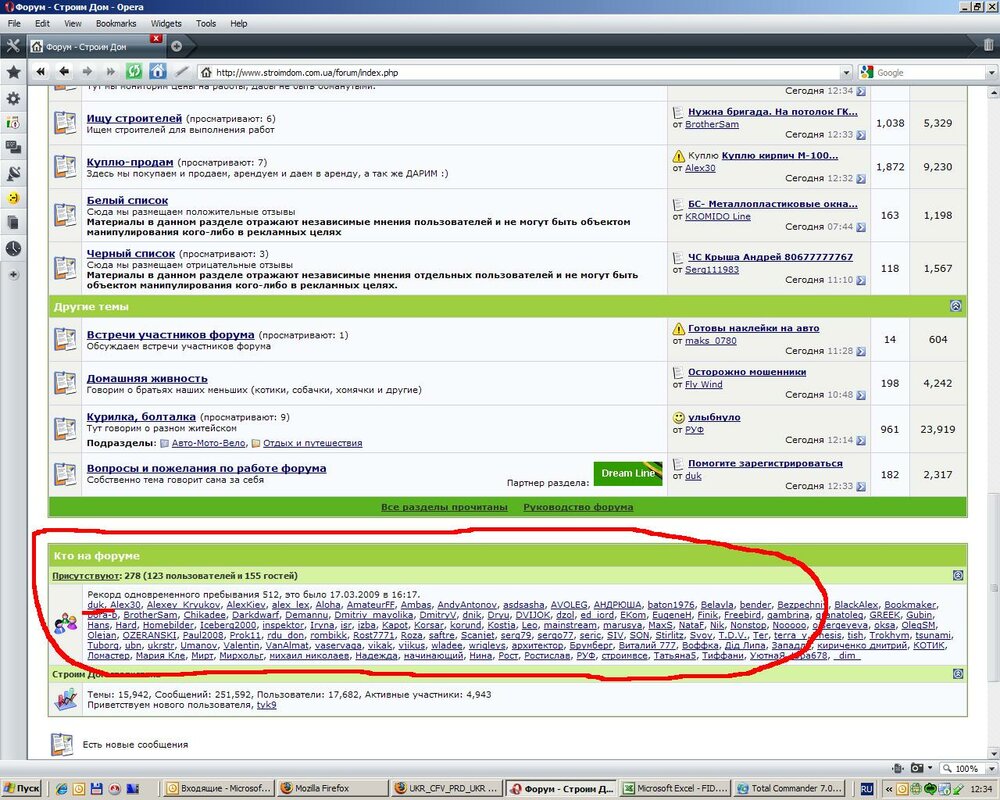
Task: Open the satellite dish panel in sidebar
Action: tap(13, 173)
